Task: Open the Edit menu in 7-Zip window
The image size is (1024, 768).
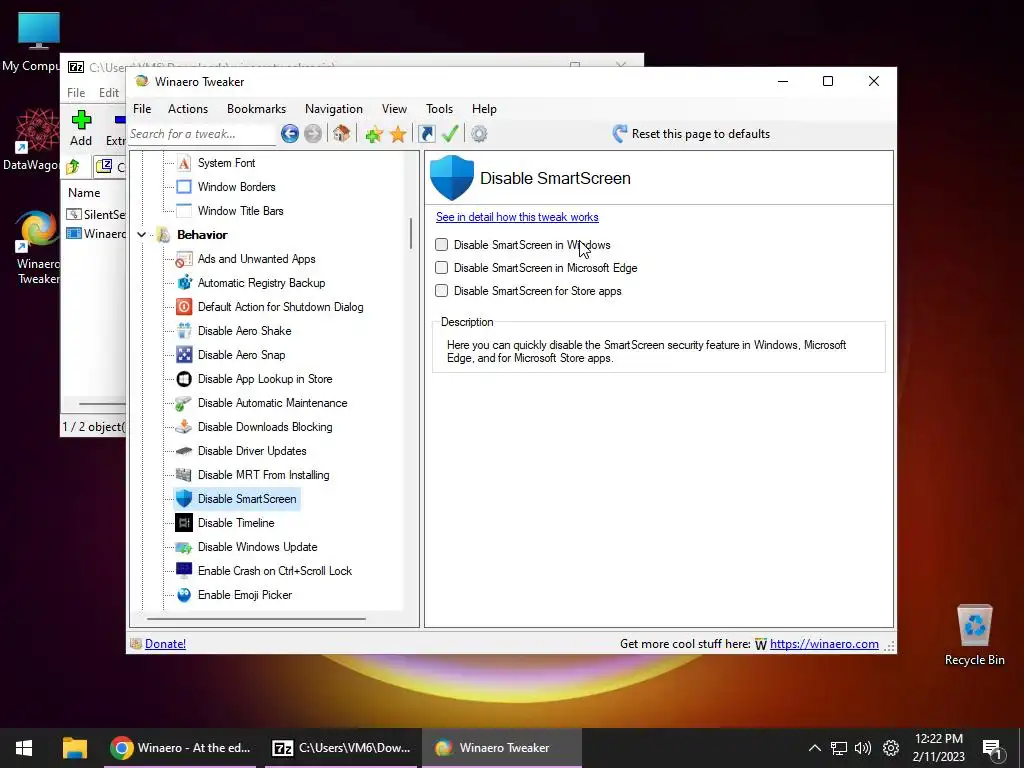Action: [108, 93]
